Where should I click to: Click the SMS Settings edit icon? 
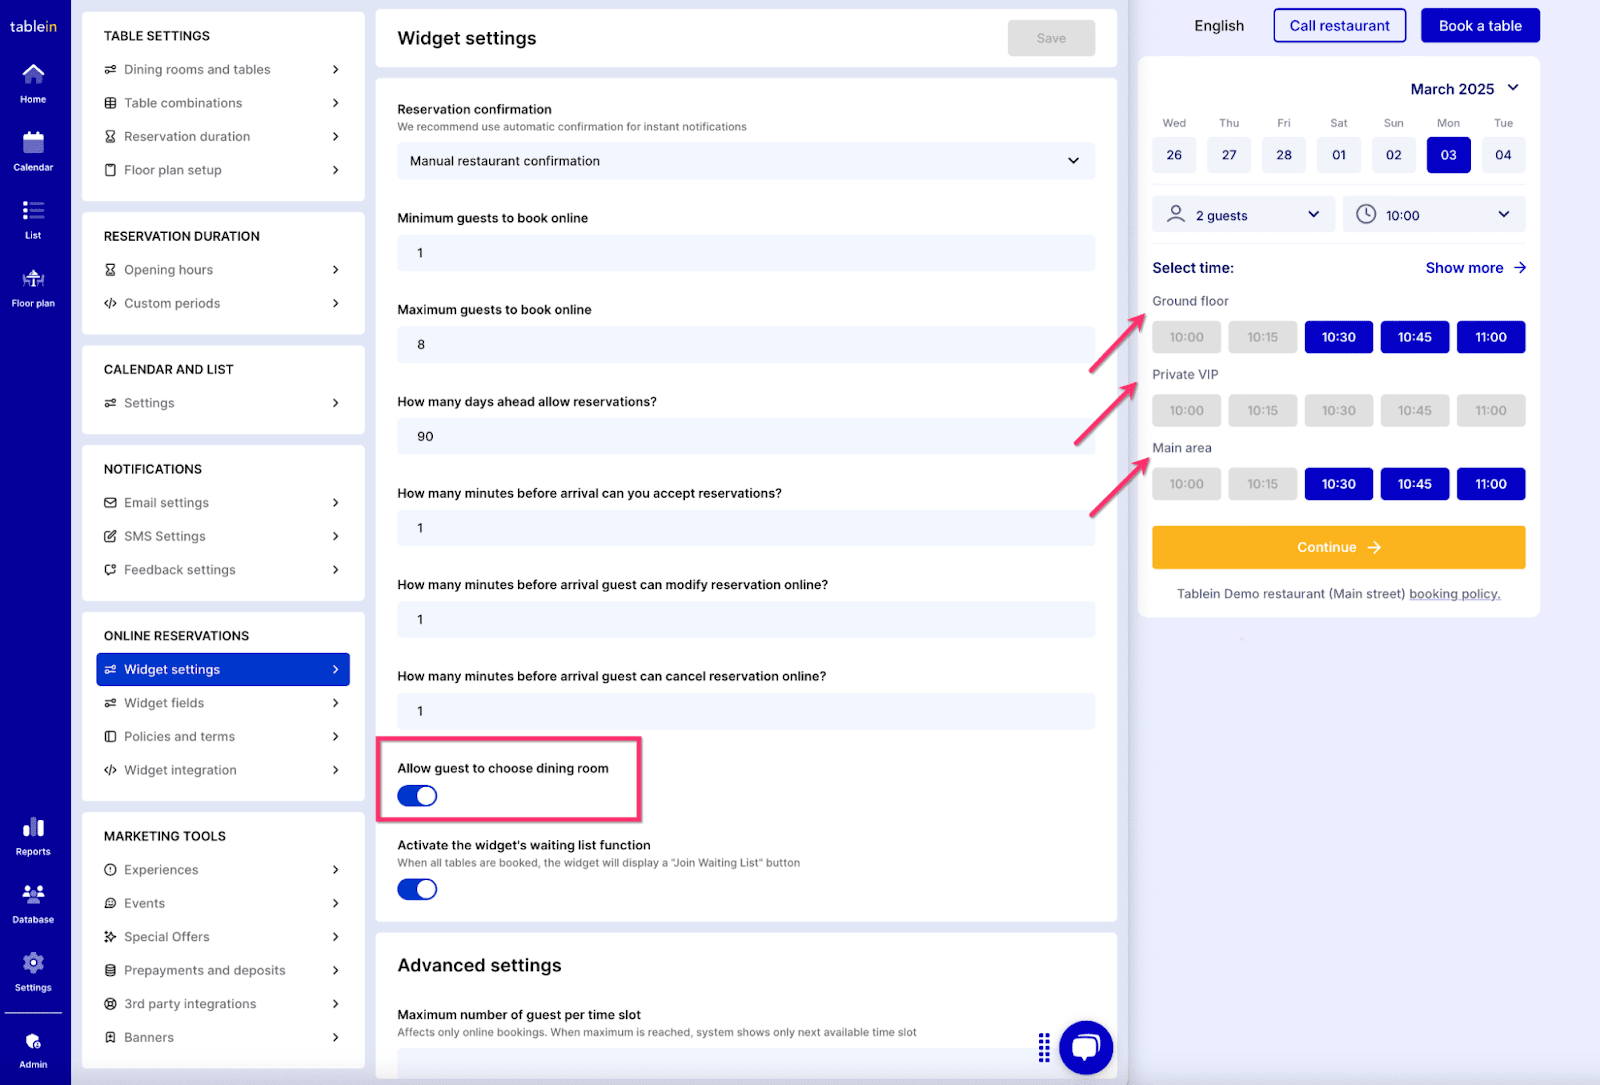pos(110,536)
